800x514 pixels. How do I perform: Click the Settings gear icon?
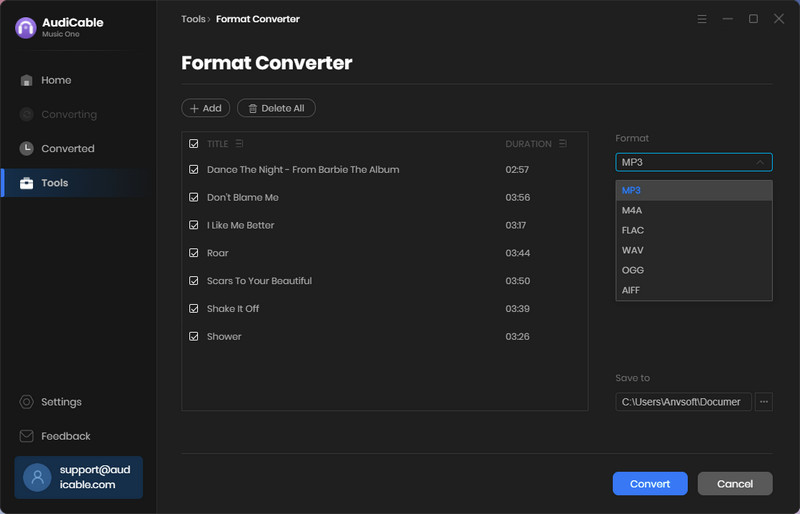27,402
